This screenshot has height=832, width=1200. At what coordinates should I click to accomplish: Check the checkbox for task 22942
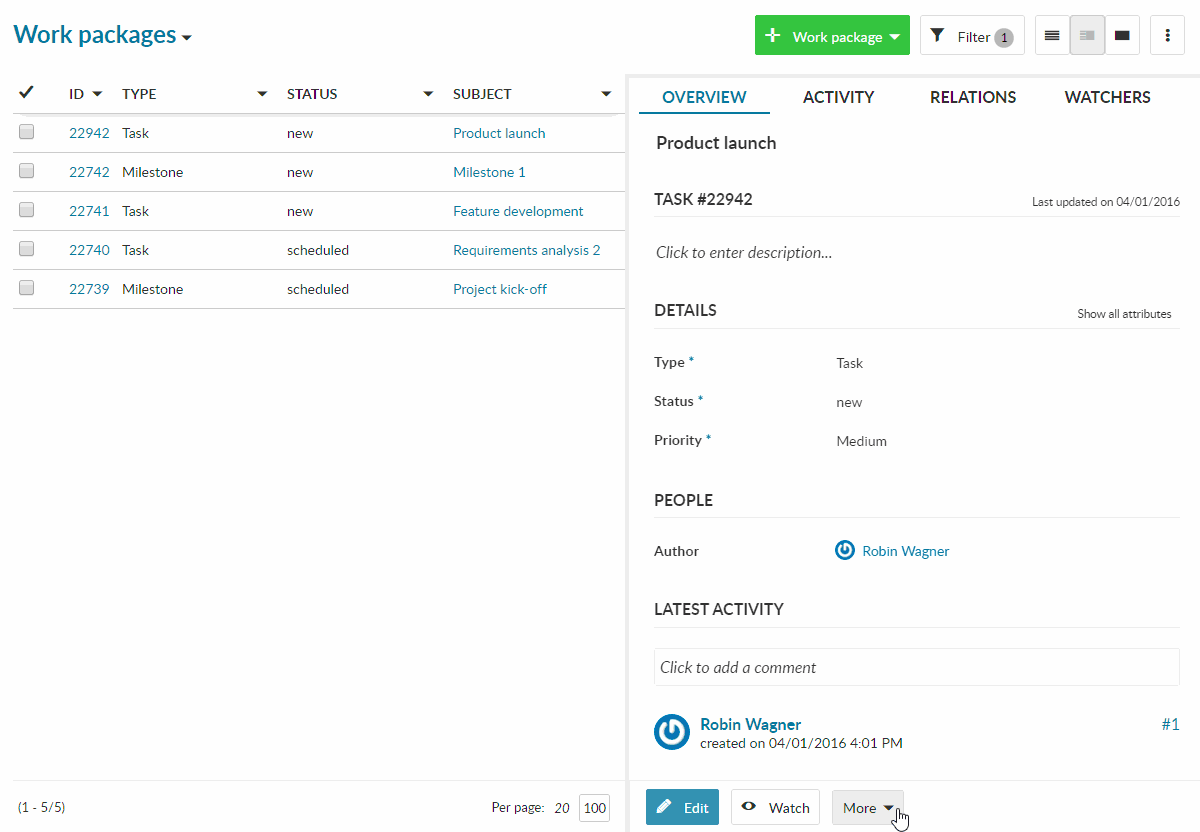[26, 130]
